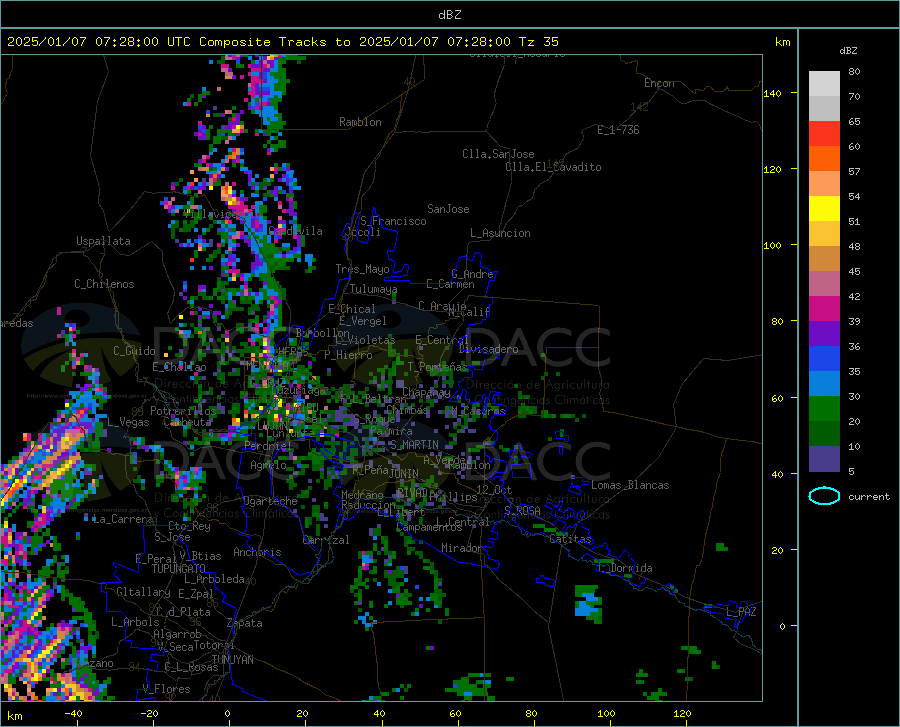
Task: Click the Catitas map label
Action: (571, 539)
